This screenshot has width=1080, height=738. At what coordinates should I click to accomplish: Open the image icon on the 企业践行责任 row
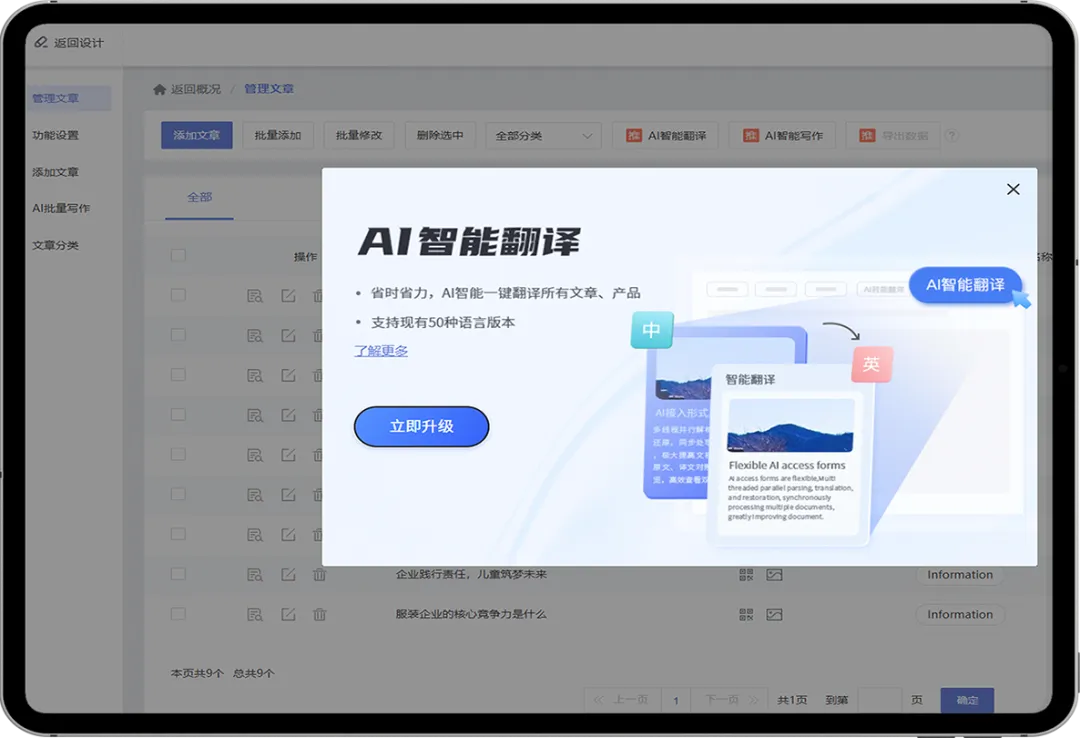click(774, 575)
